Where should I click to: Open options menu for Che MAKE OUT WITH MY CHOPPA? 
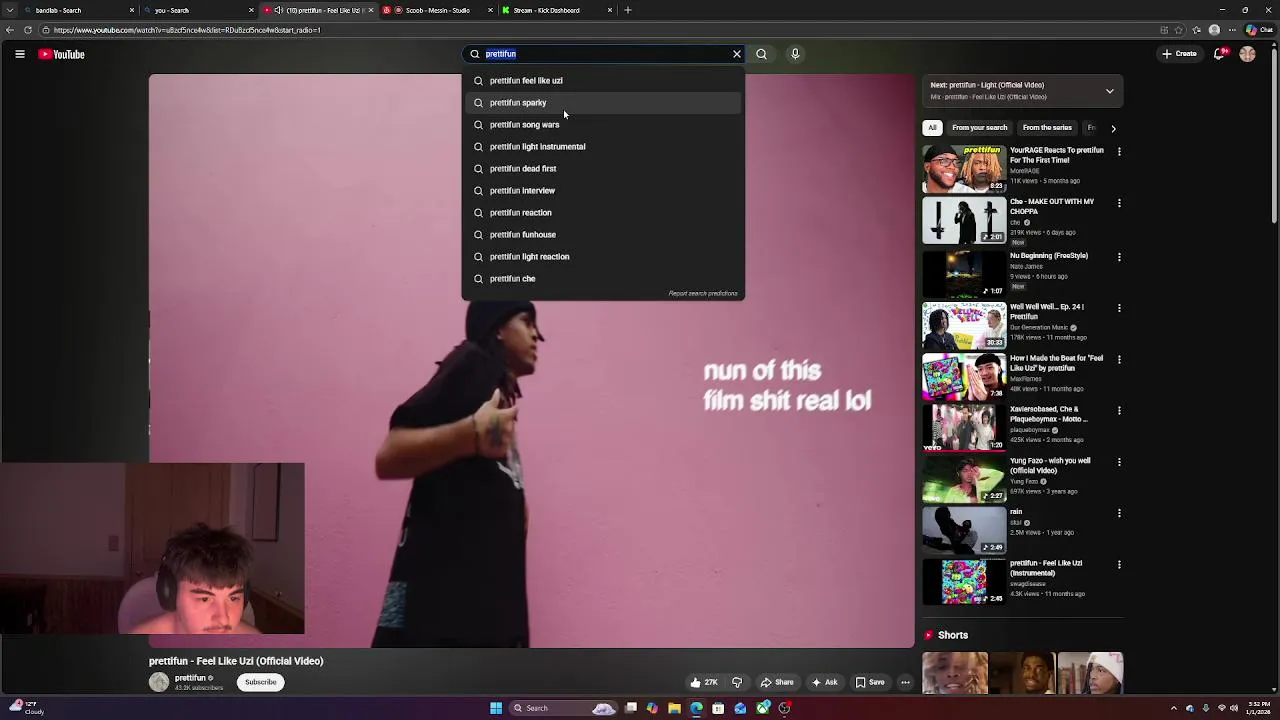coord(1119,203)
